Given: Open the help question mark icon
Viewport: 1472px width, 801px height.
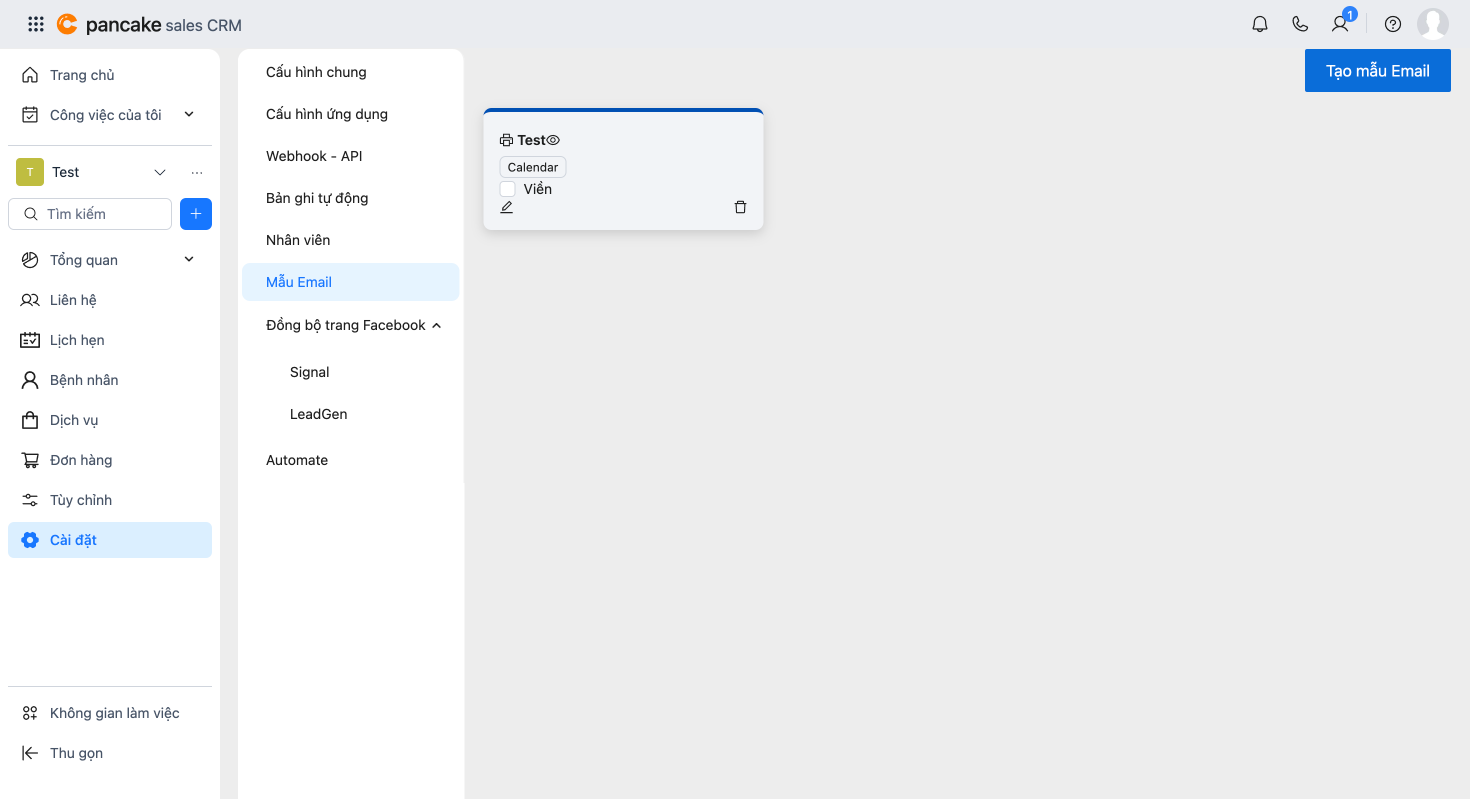Looking at the screenshot, I should pyautogui.click(x=1393, y=25).
